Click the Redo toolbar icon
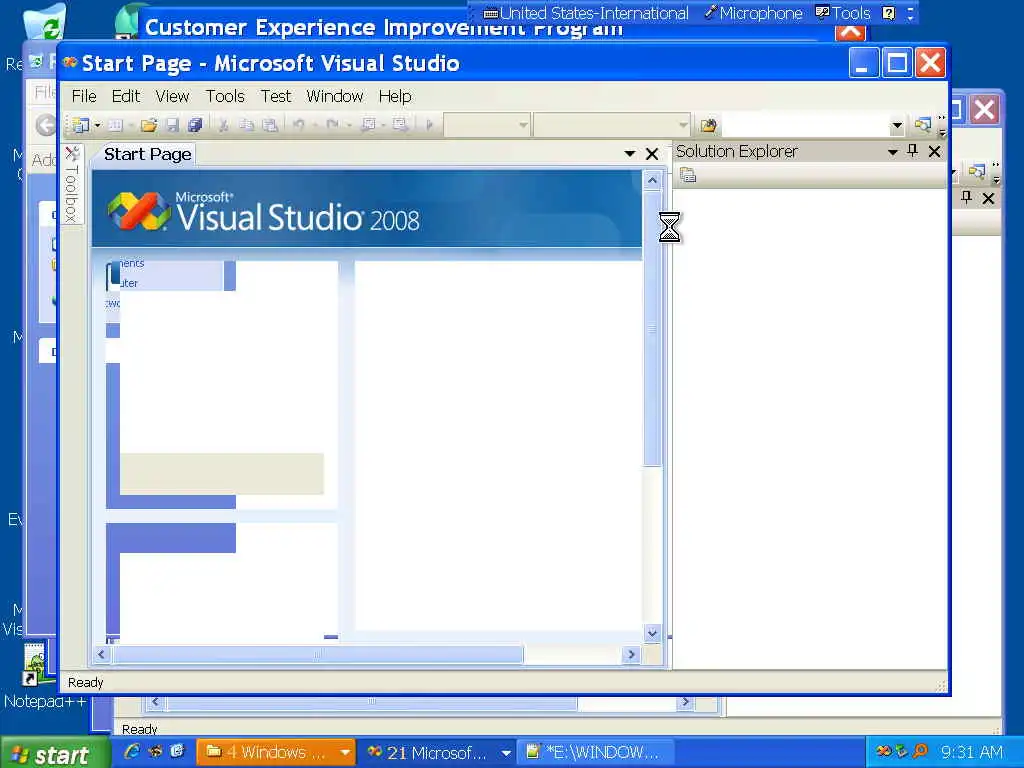Image resolution: width=1024 pixels, height=768 pixels. point(332,124)
